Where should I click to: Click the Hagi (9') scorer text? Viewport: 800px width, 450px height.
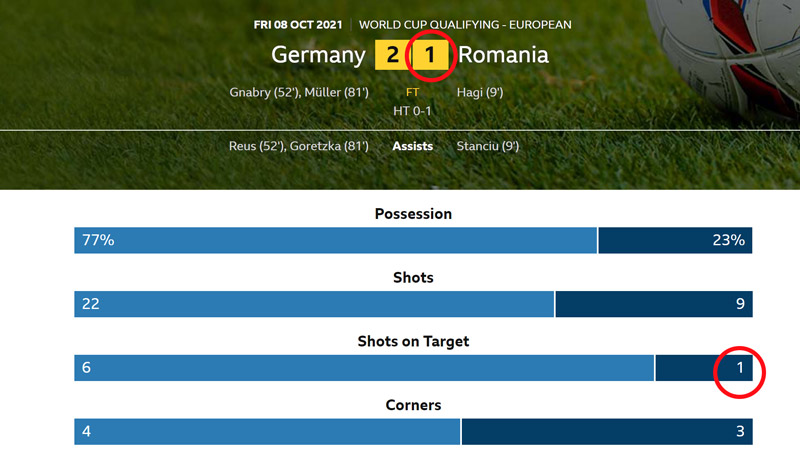click(x=480, y=92)
